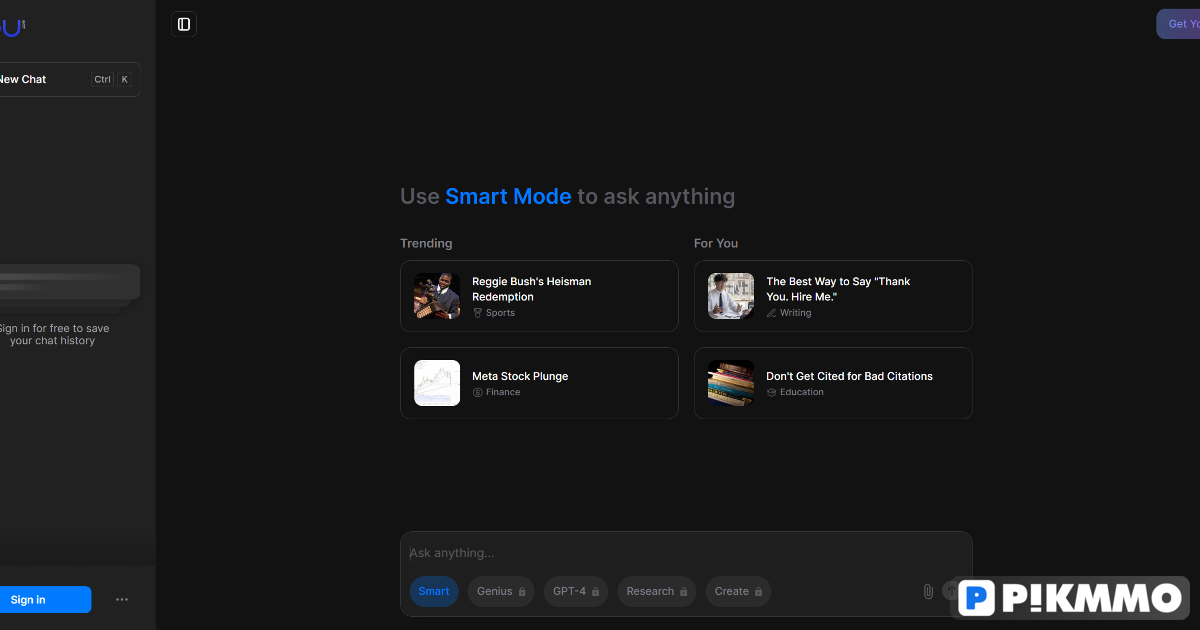Open the Thank You Hire Me thumbnail
Screen dimensions: 1200x630
[731, 296]
